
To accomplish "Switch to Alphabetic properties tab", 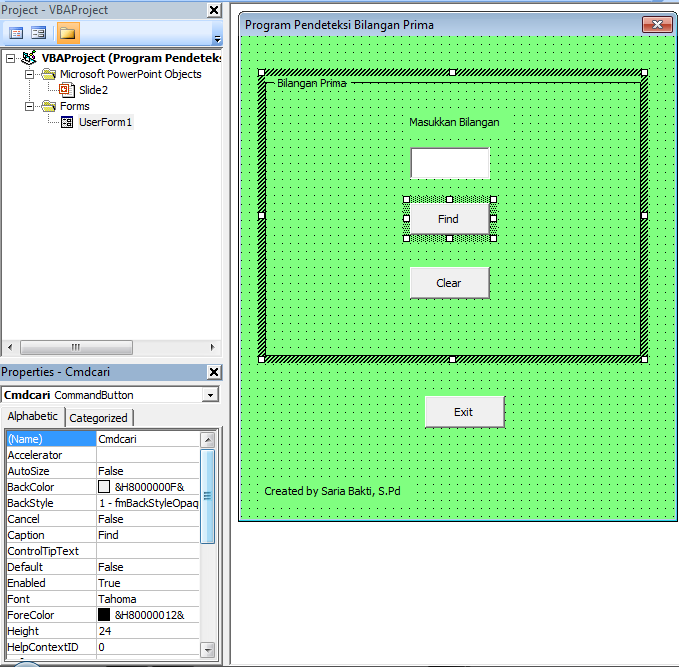I will click(x=32, y=416).
